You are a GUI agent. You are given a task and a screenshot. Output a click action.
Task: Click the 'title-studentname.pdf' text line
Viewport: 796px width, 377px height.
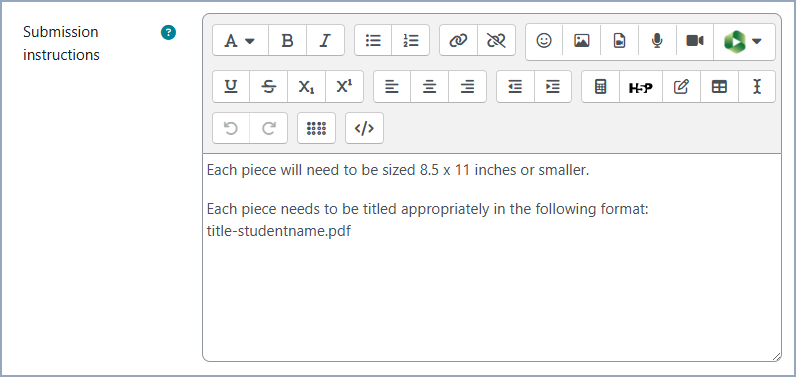tap(279, 231)
